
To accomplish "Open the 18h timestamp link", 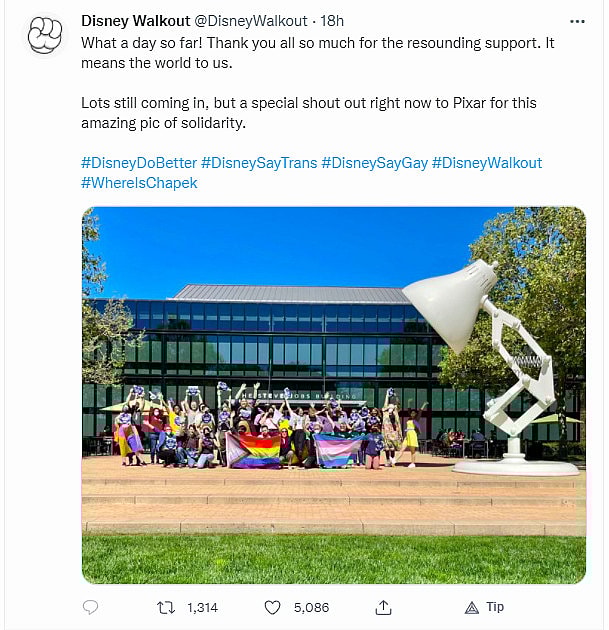I will pyautogui.click(x=332, y=20).
